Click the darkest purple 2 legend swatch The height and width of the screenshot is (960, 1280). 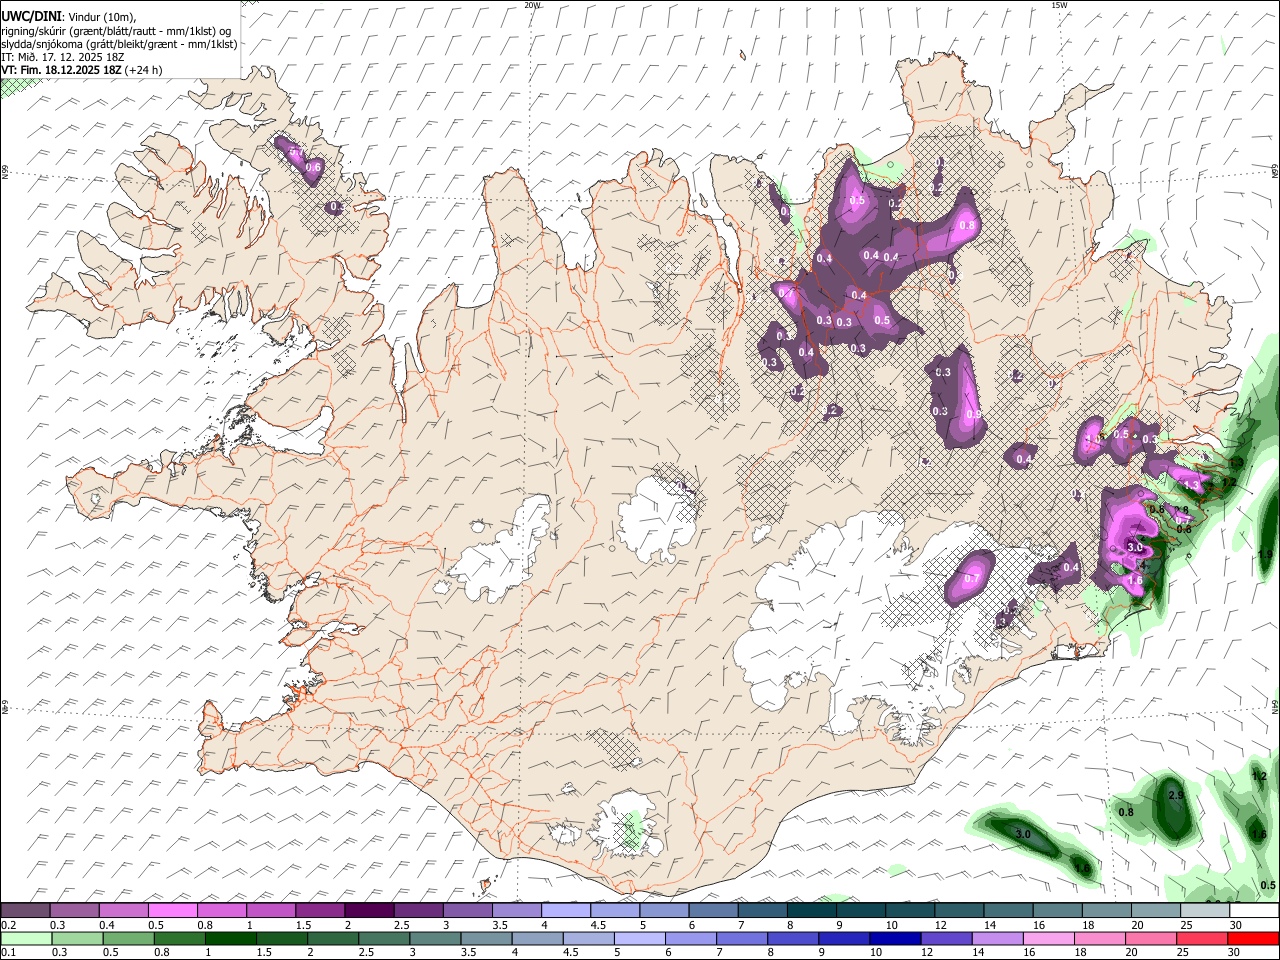tap(369, 910)
